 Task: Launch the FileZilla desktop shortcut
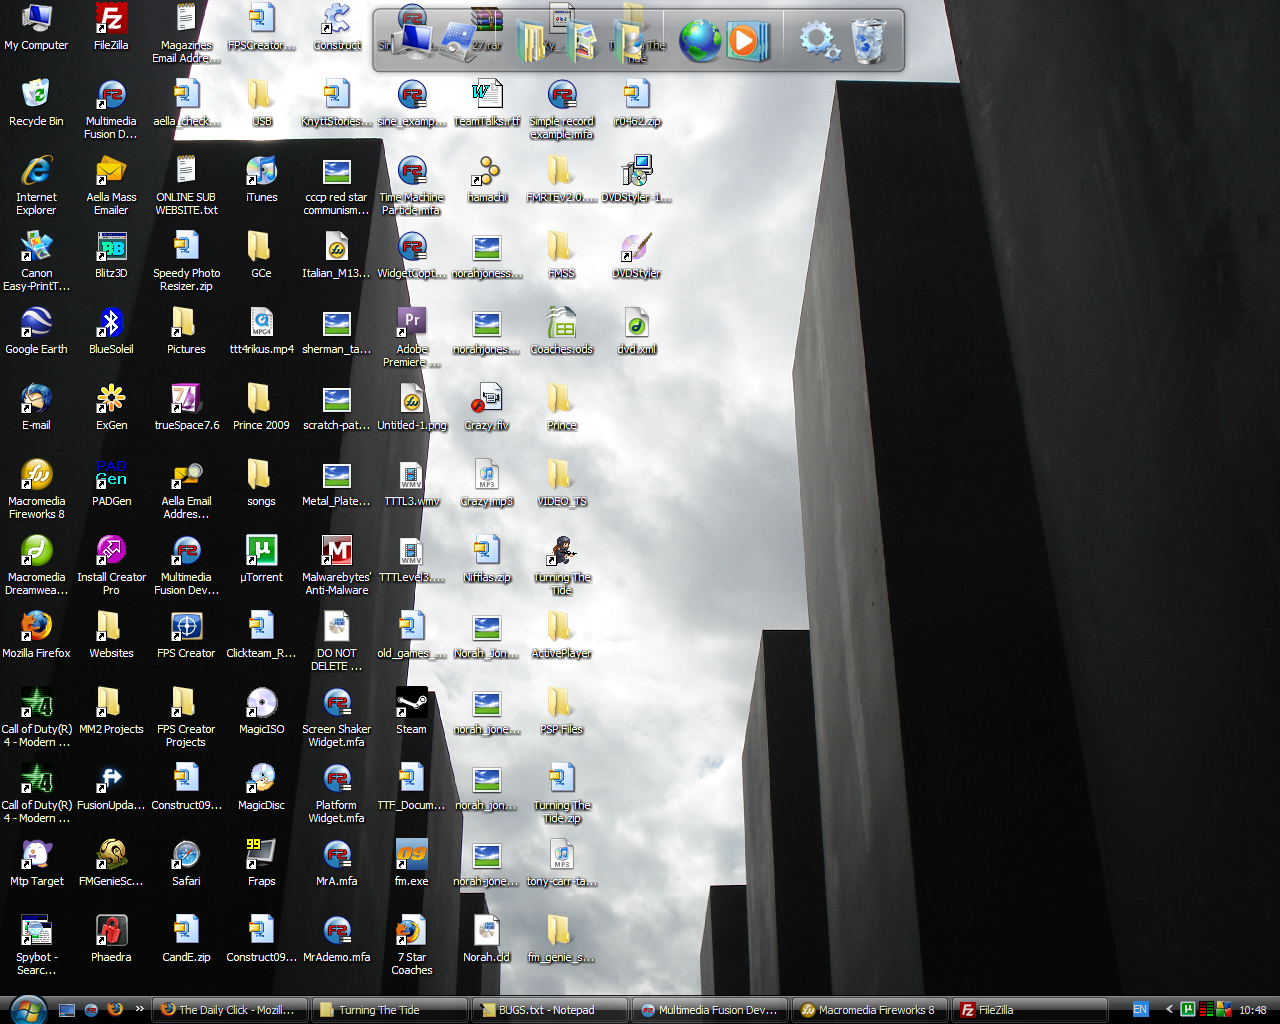(111, 27)
